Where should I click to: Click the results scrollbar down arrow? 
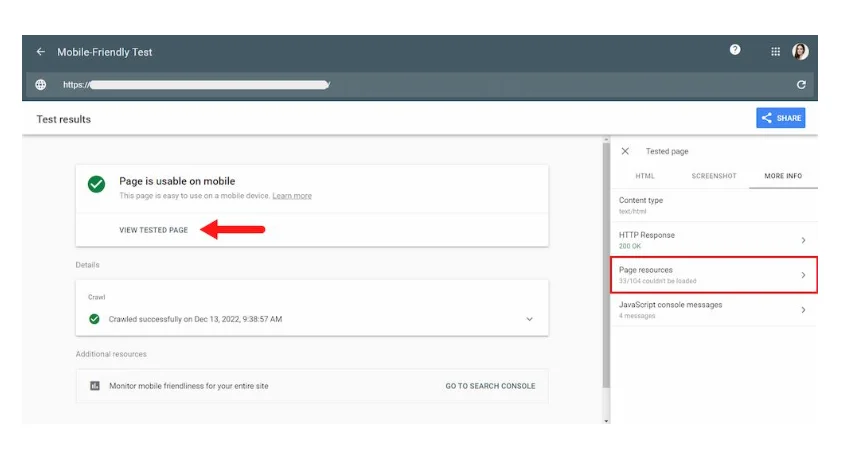[607, 421]
